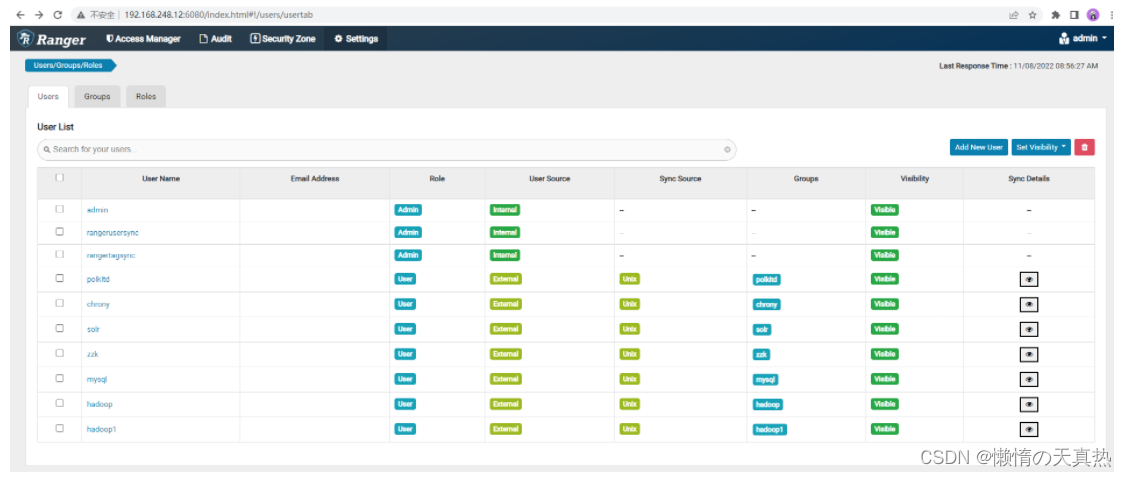View sync details for chrony

click(1029, 305)
